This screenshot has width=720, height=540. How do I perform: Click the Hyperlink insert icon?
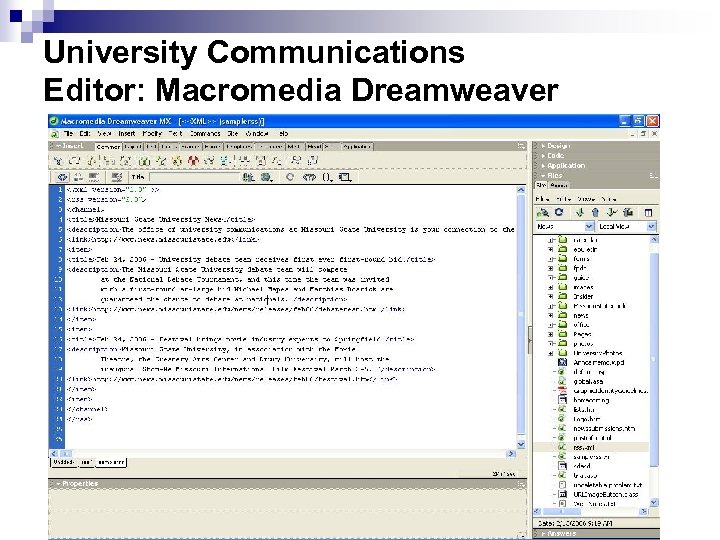(58, 161)
